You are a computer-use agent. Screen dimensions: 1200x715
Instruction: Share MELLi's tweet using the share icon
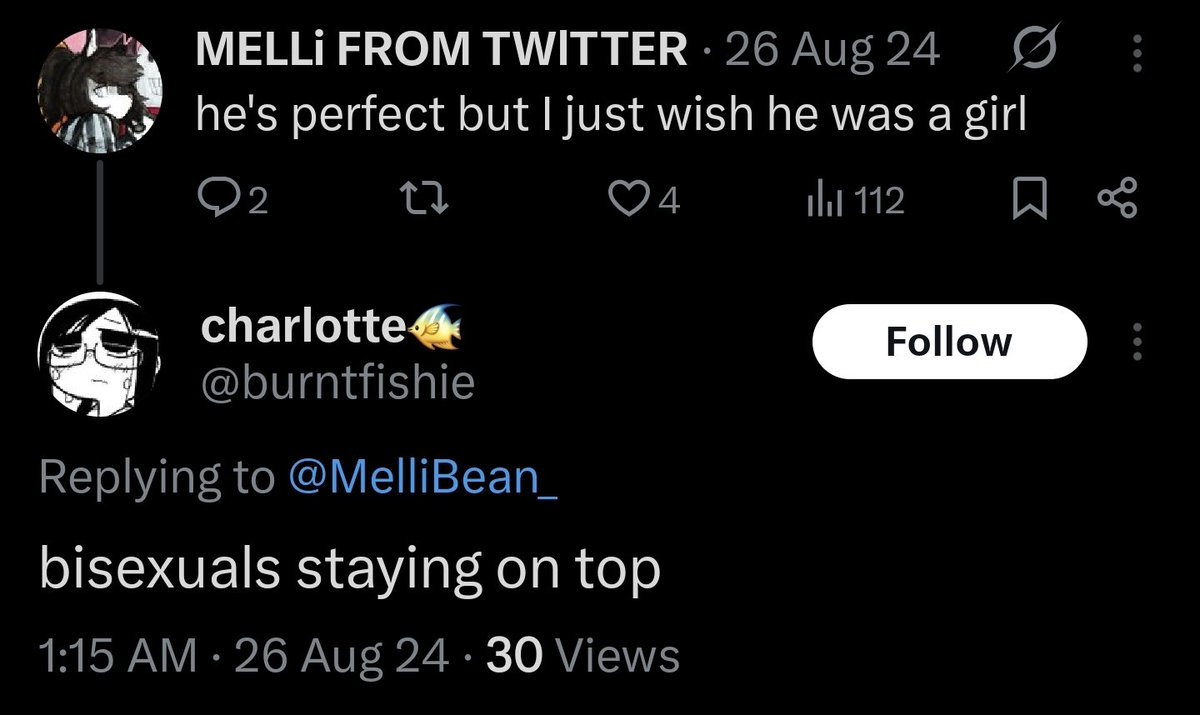[x=1117, y=202]
